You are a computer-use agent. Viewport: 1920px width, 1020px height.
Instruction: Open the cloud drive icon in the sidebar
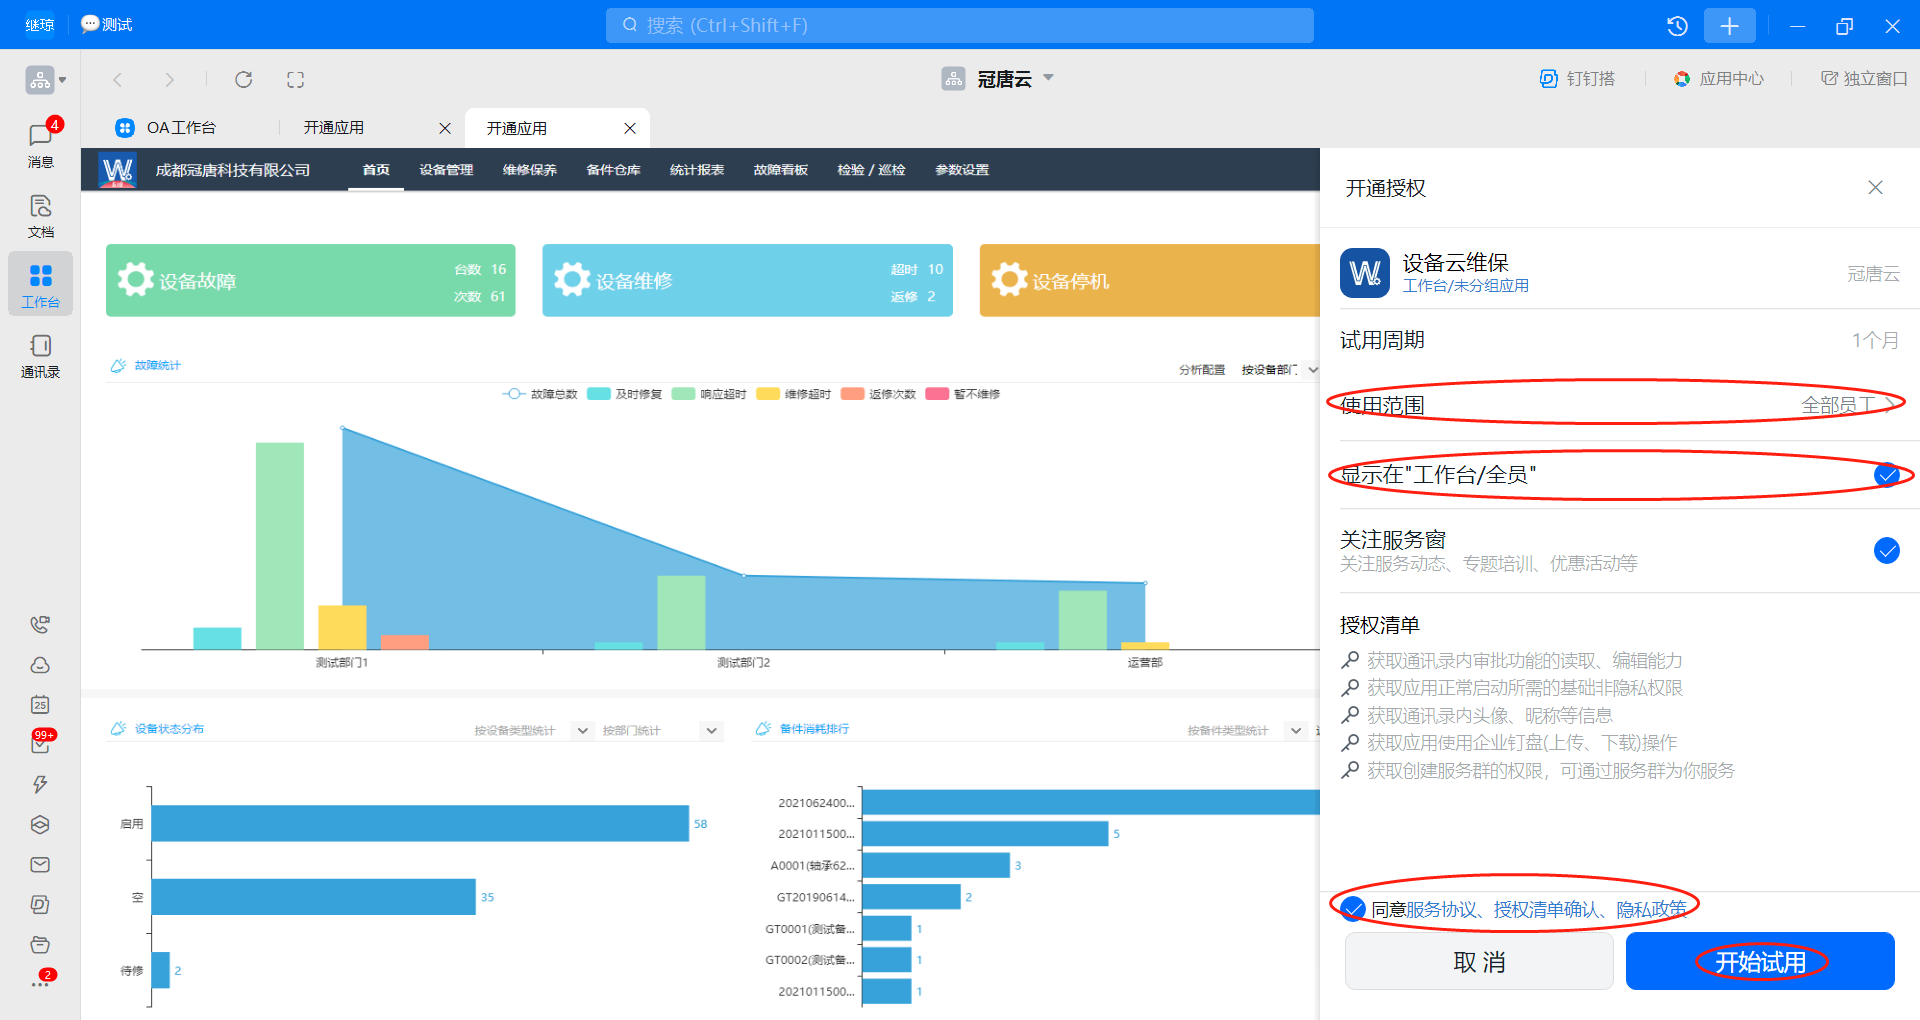click(x=40, y=665)
